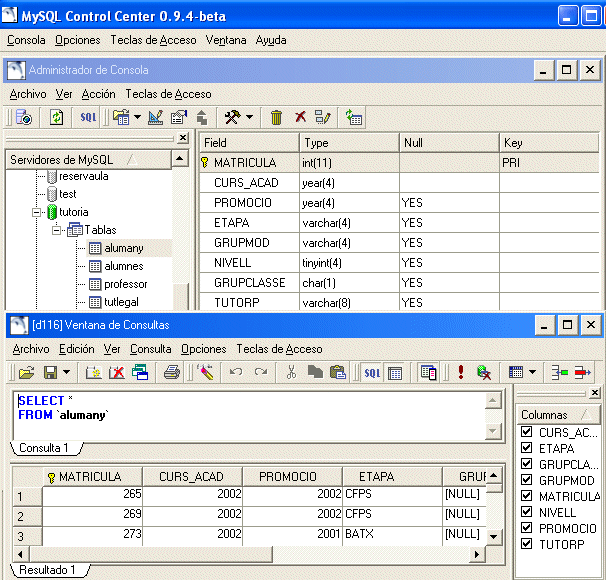Uncheck the CURS_AC... column checkbox
The image size is (606, 580).
tap(526, 432)
